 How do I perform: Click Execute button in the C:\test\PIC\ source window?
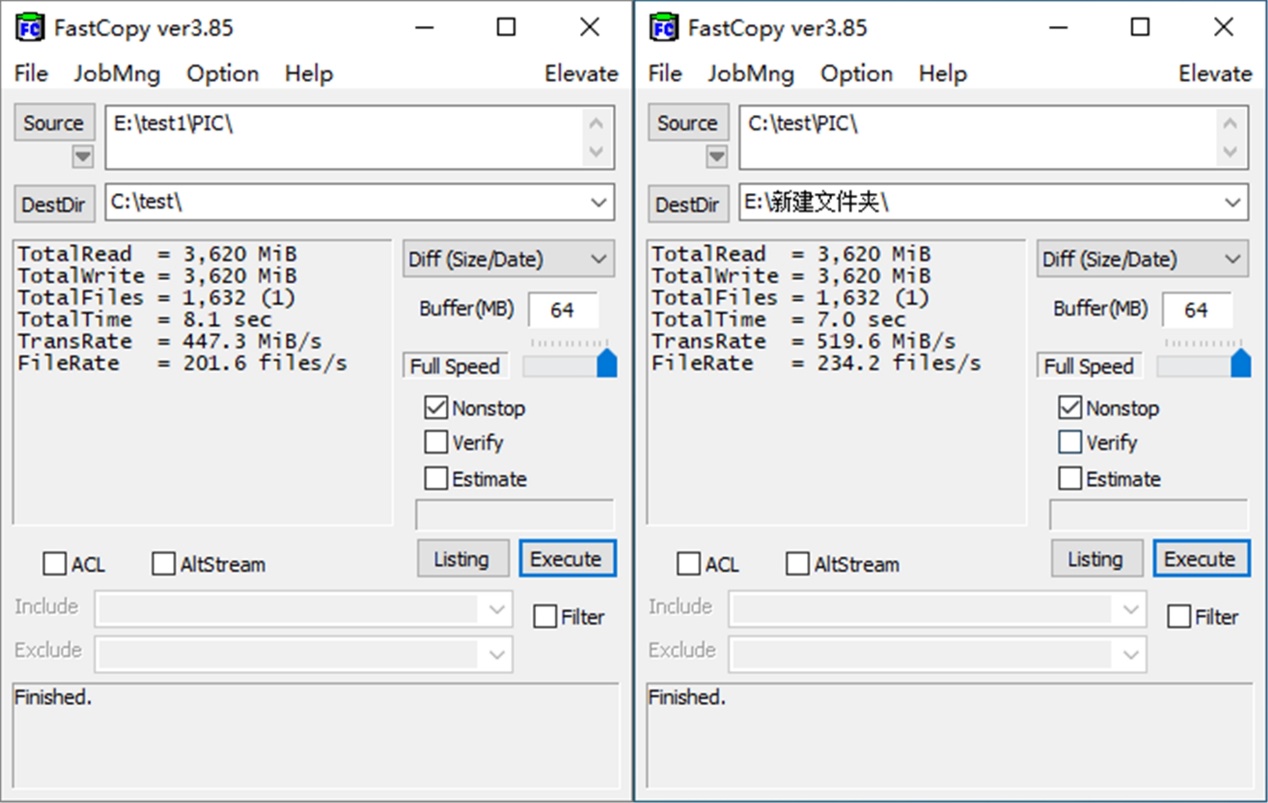click(1200, 559)
